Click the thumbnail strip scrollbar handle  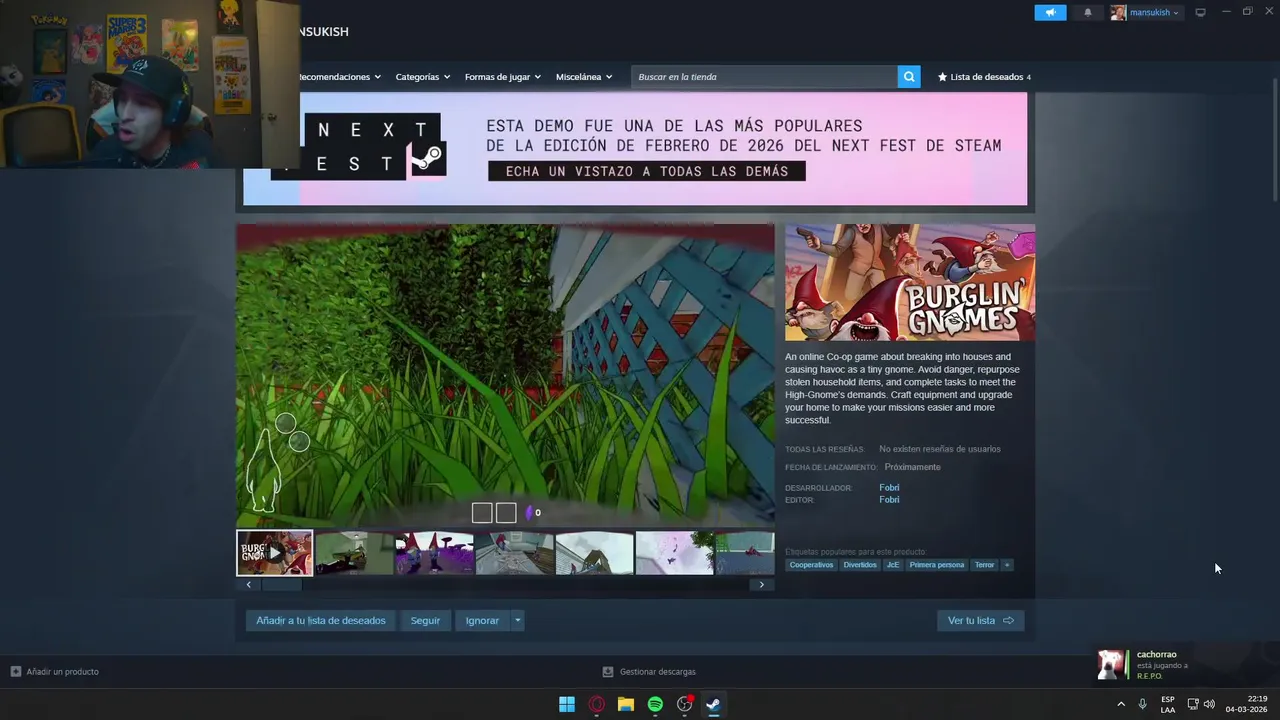pyautogui.click(x=281, y=585)
